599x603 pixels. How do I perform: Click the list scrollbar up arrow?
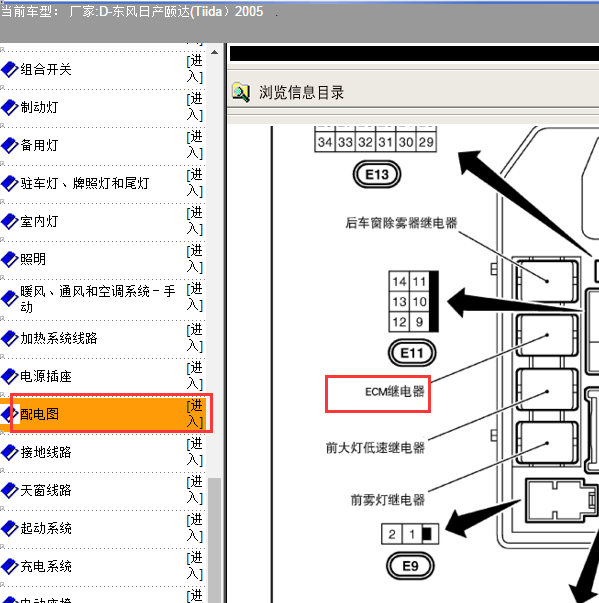pos(215,52)
